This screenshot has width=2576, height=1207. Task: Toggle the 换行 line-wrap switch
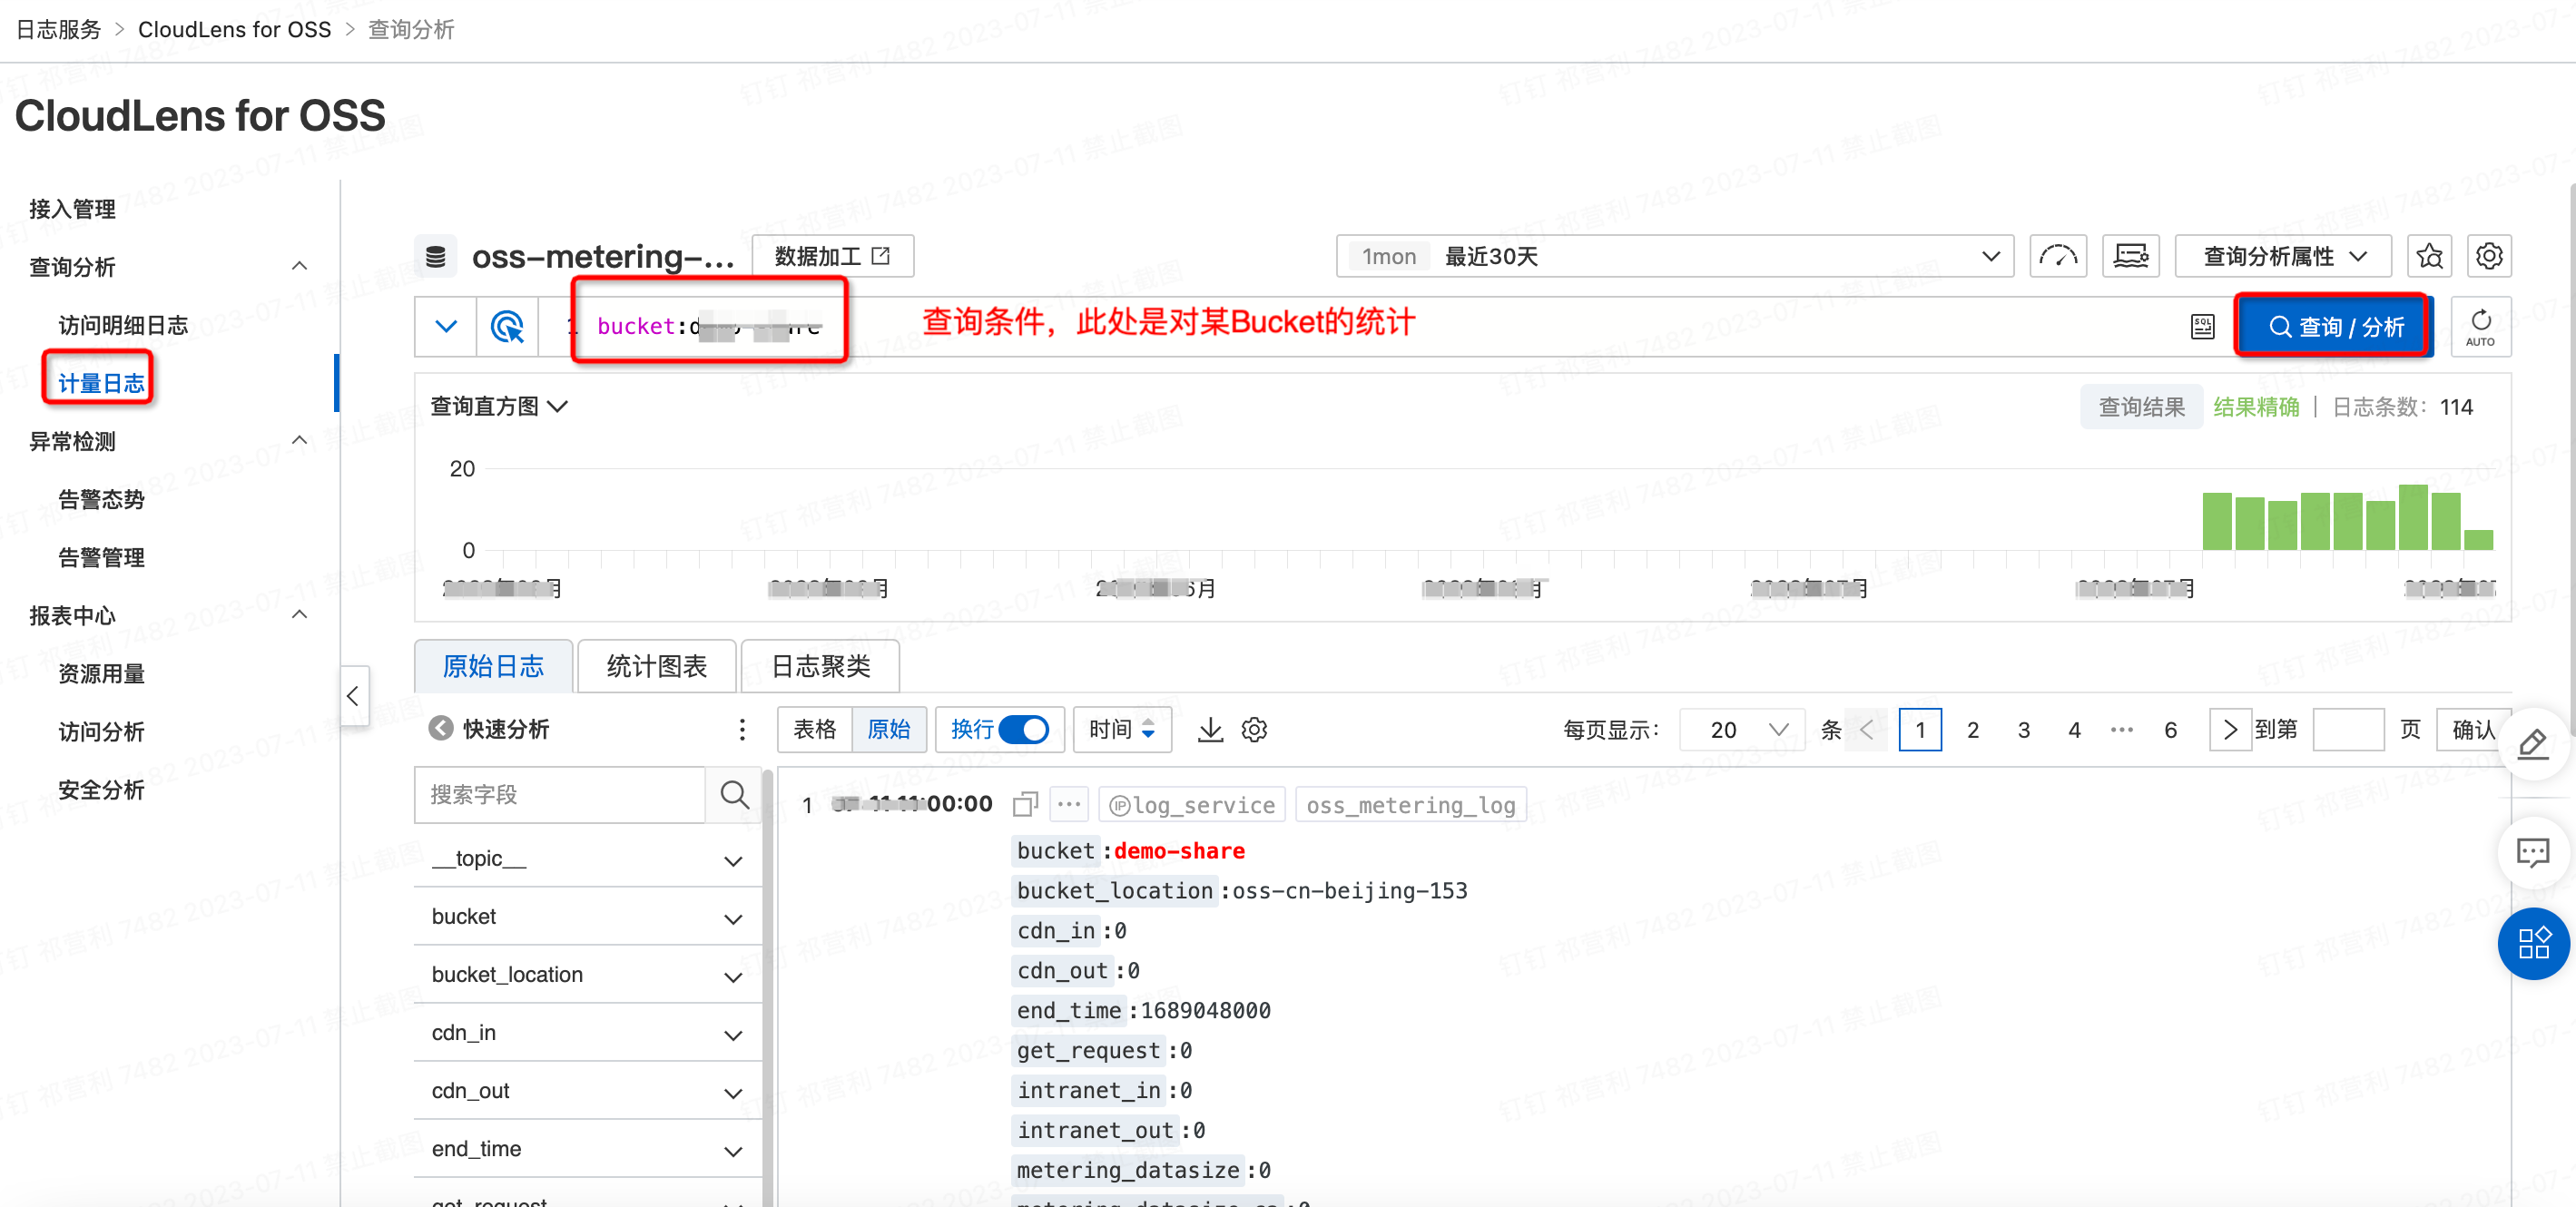(x=1023, y=730)
